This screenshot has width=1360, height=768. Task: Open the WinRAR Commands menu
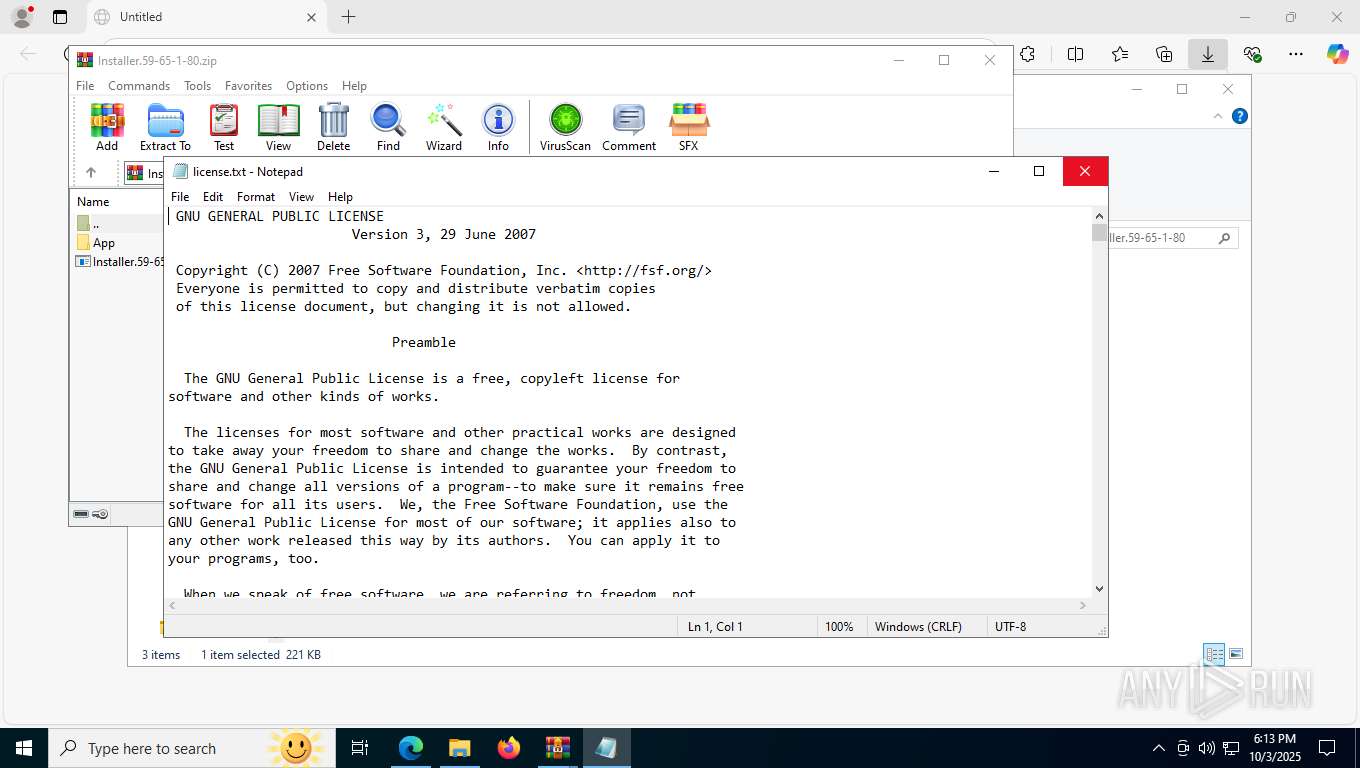tap(139, 86)
